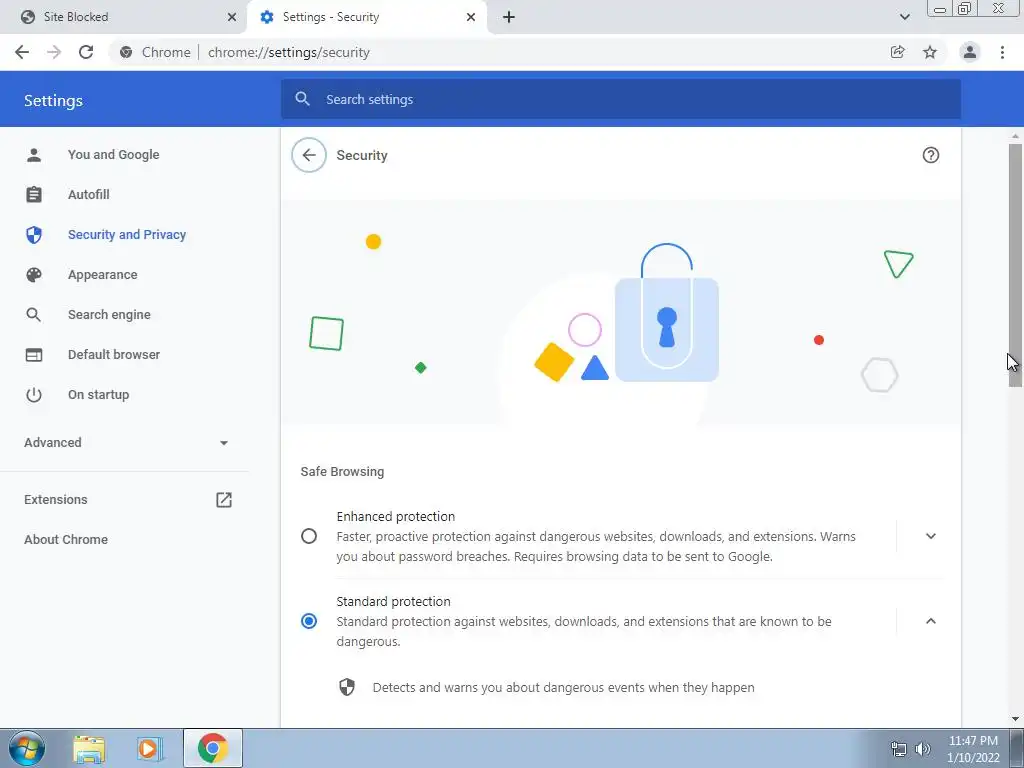Viewport: 1024px width, 768px height.
Task: Switch to the Site Blocked tab
Action: [x=124, y=17]
